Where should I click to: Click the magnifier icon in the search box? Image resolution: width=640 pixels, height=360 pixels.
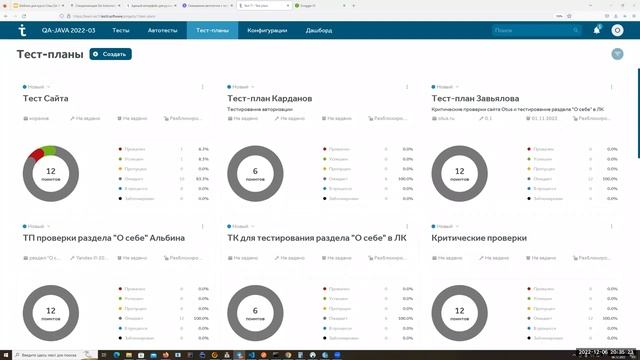tap(576, 30)
